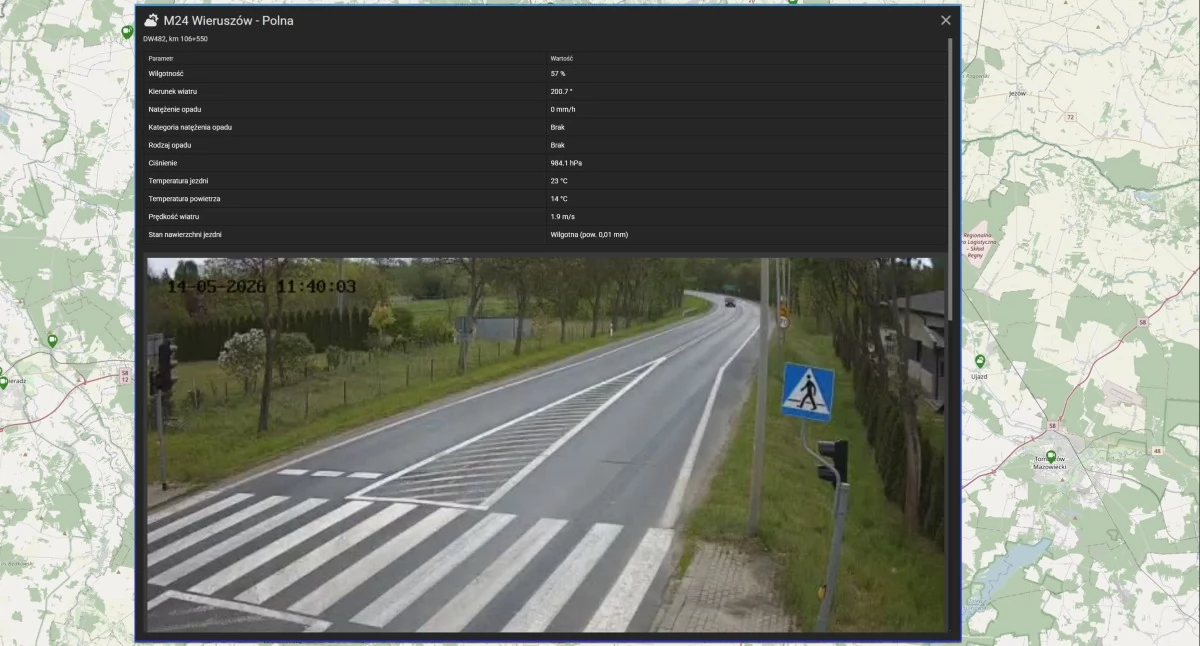Select the "Brak" value for Rodzaj opadu

tap(558, 145)
